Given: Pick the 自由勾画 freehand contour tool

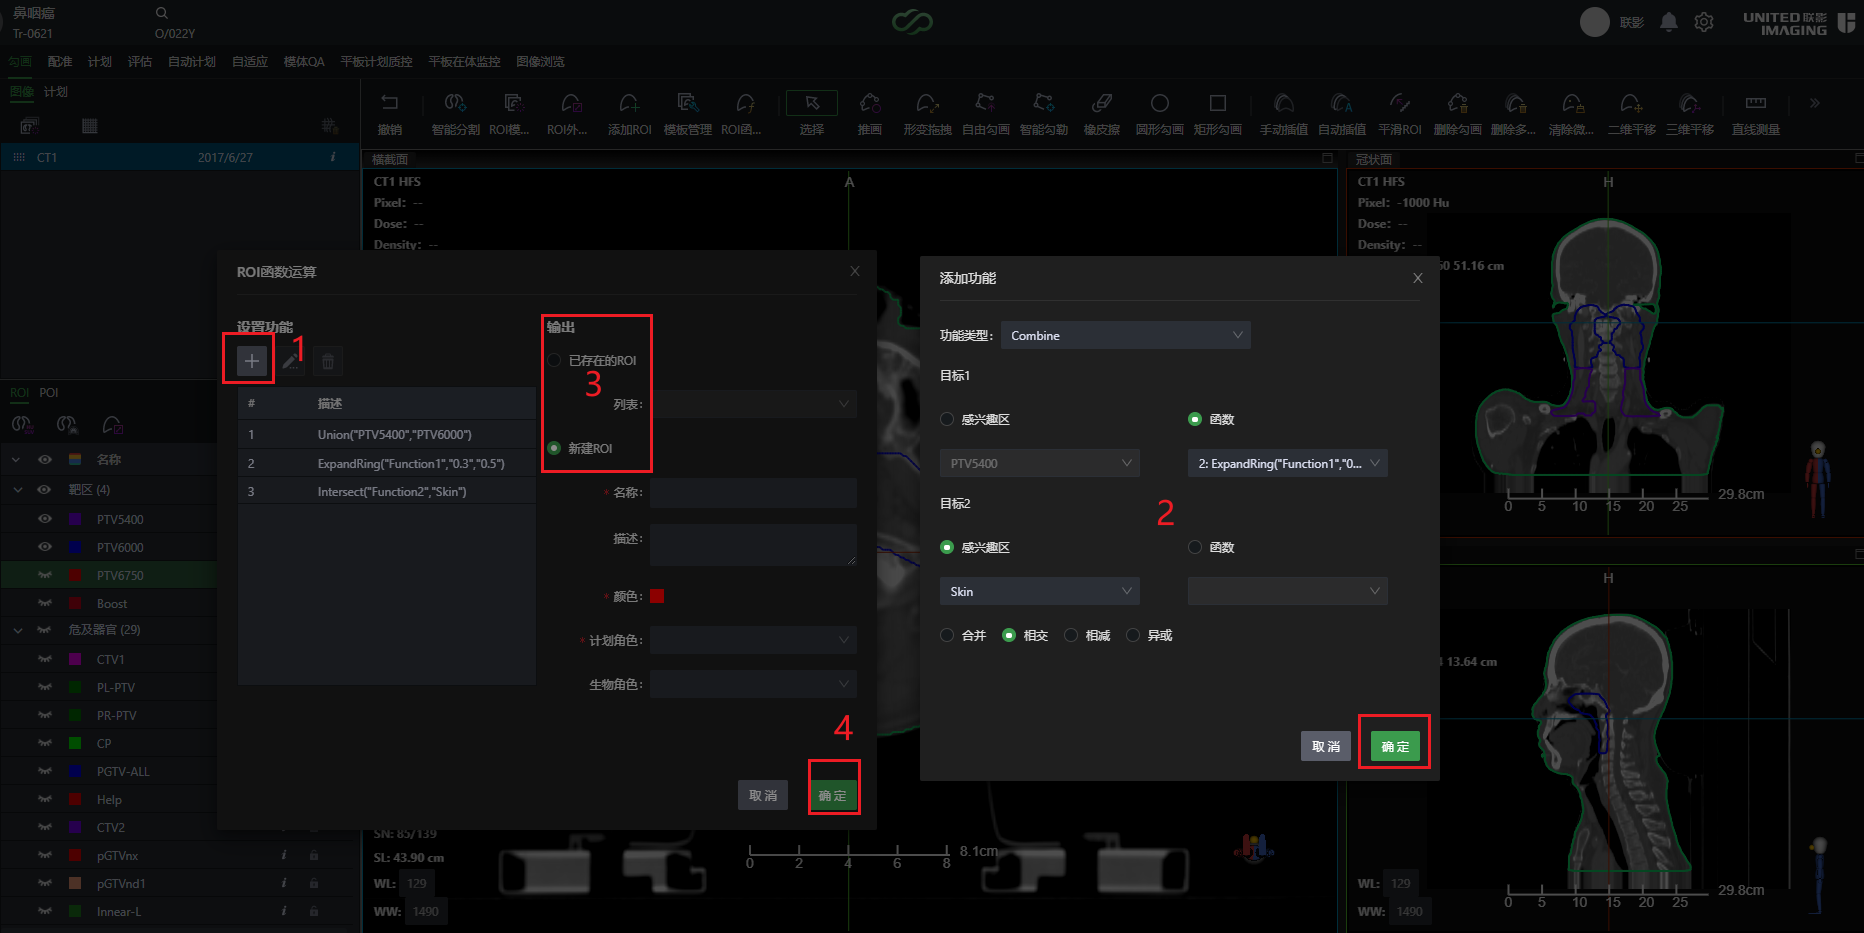Looking at the screenshot, I should coord(985,114).
